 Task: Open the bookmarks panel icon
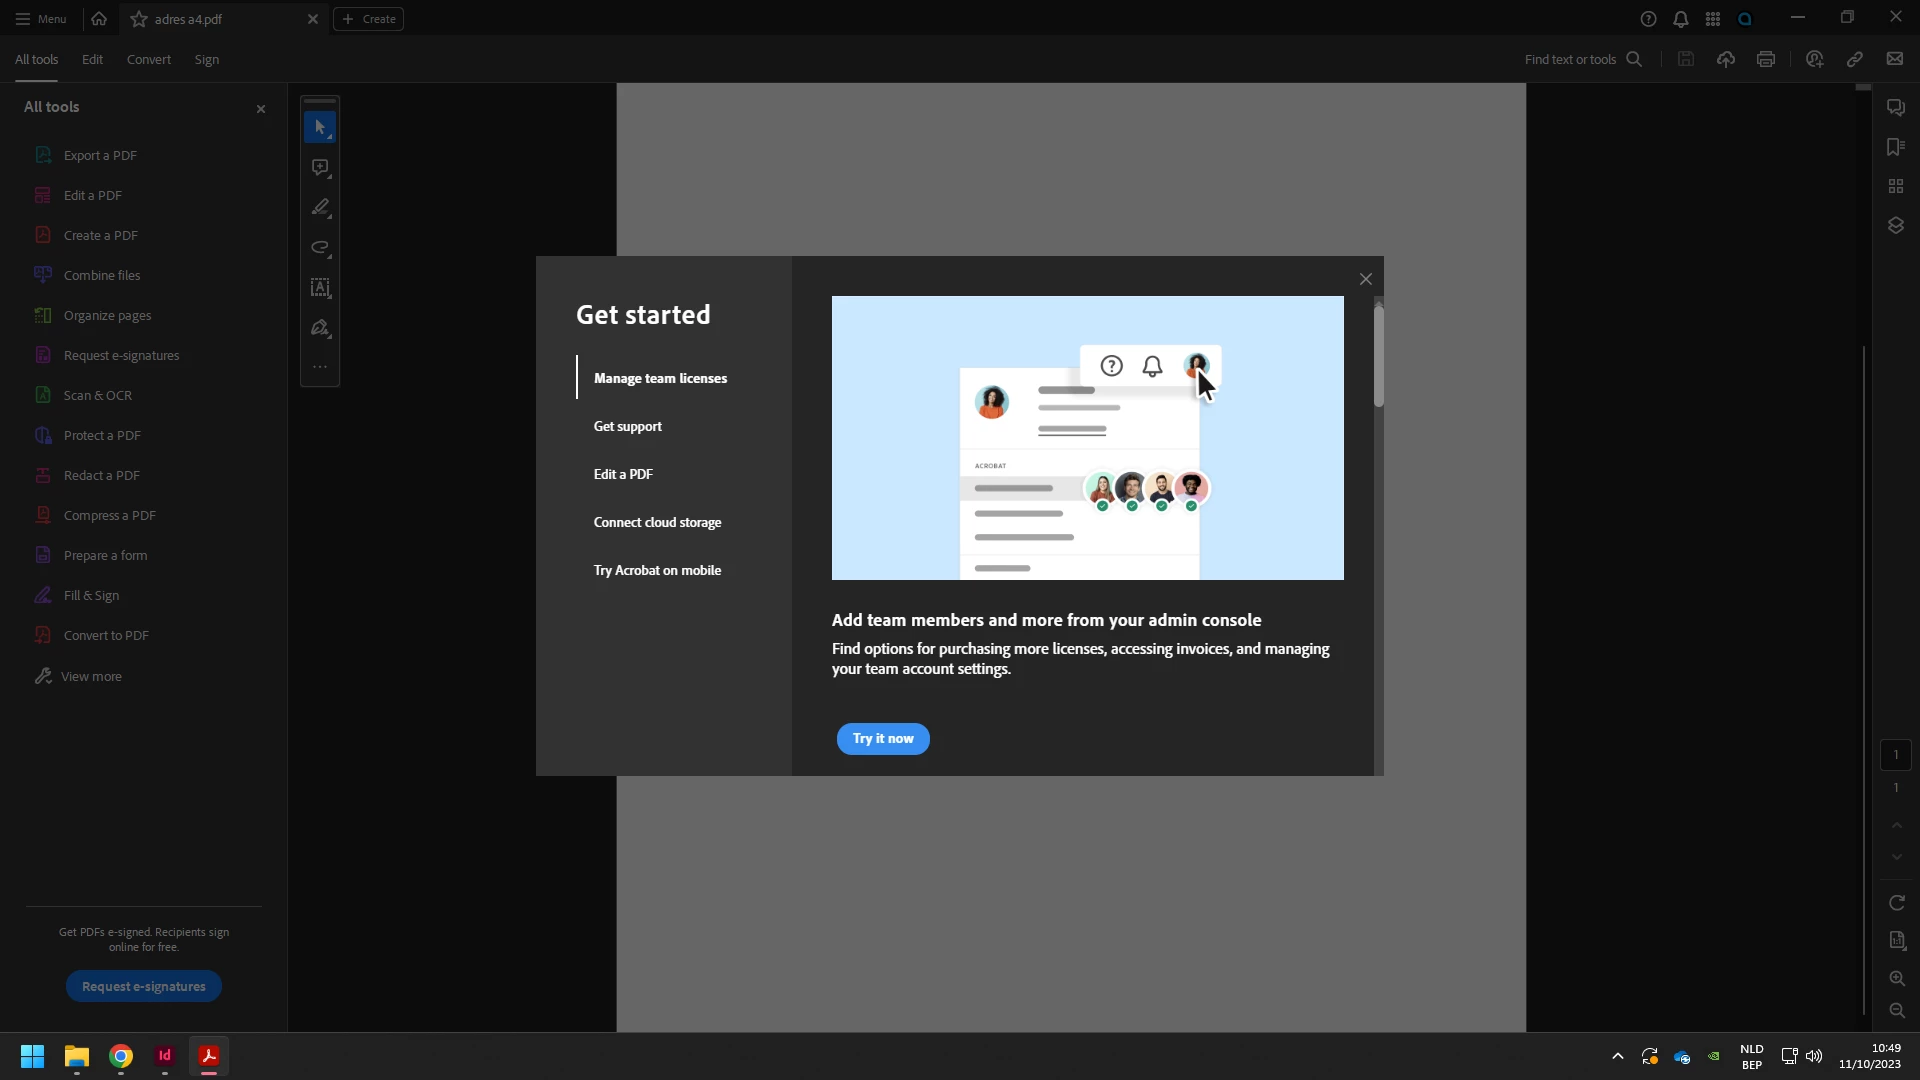[x=1895, y=147]
